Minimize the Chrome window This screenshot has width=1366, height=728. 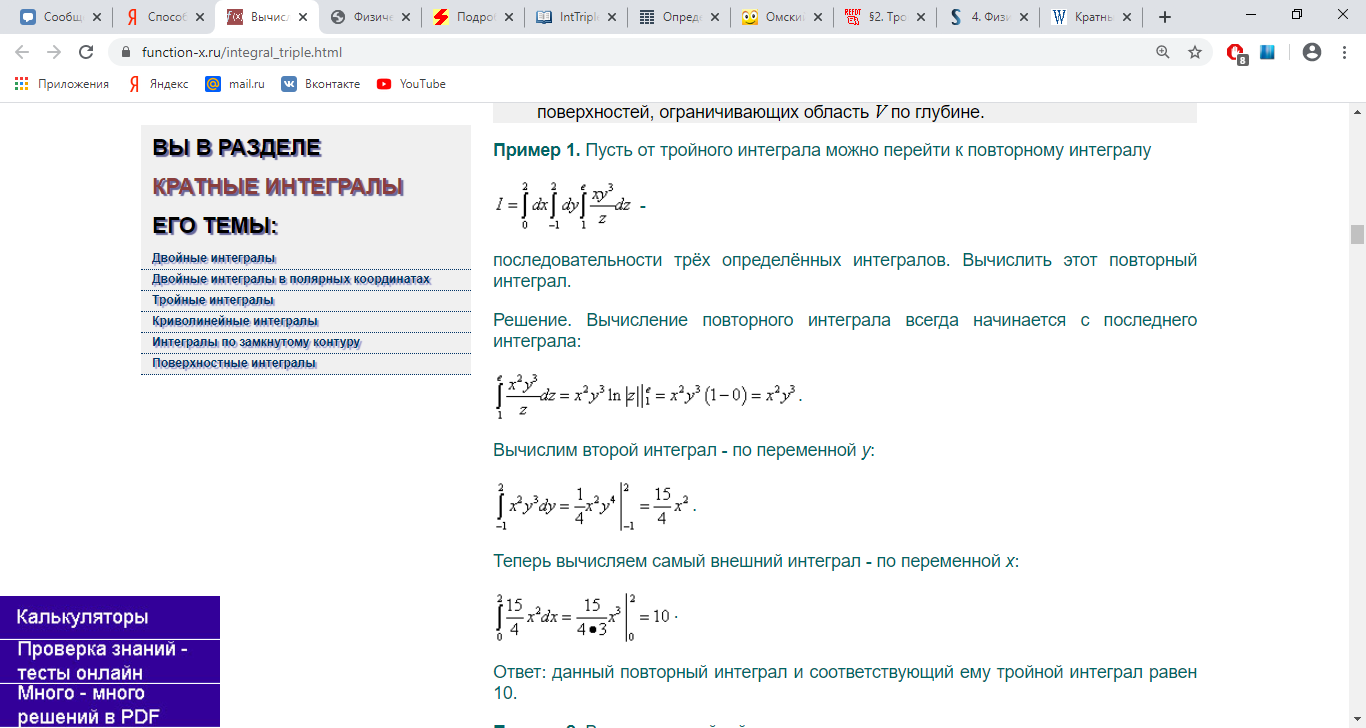[1251, 15]
